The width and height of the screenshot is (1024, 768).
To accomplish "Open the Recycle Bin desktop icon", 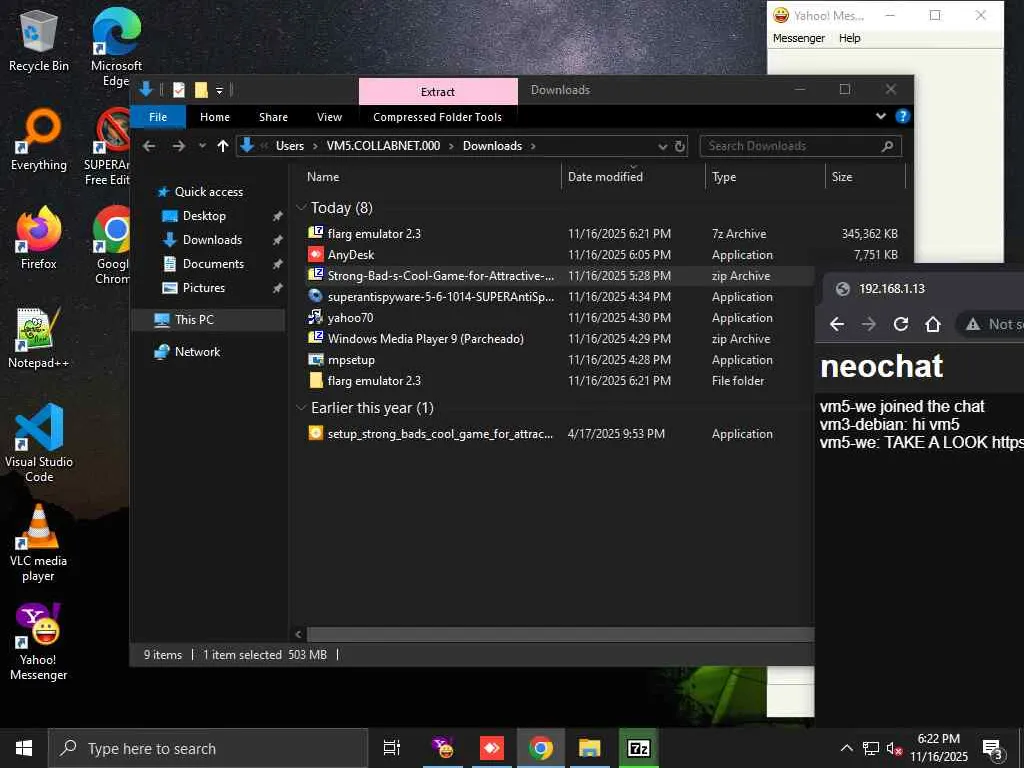I will click(39, 40).
